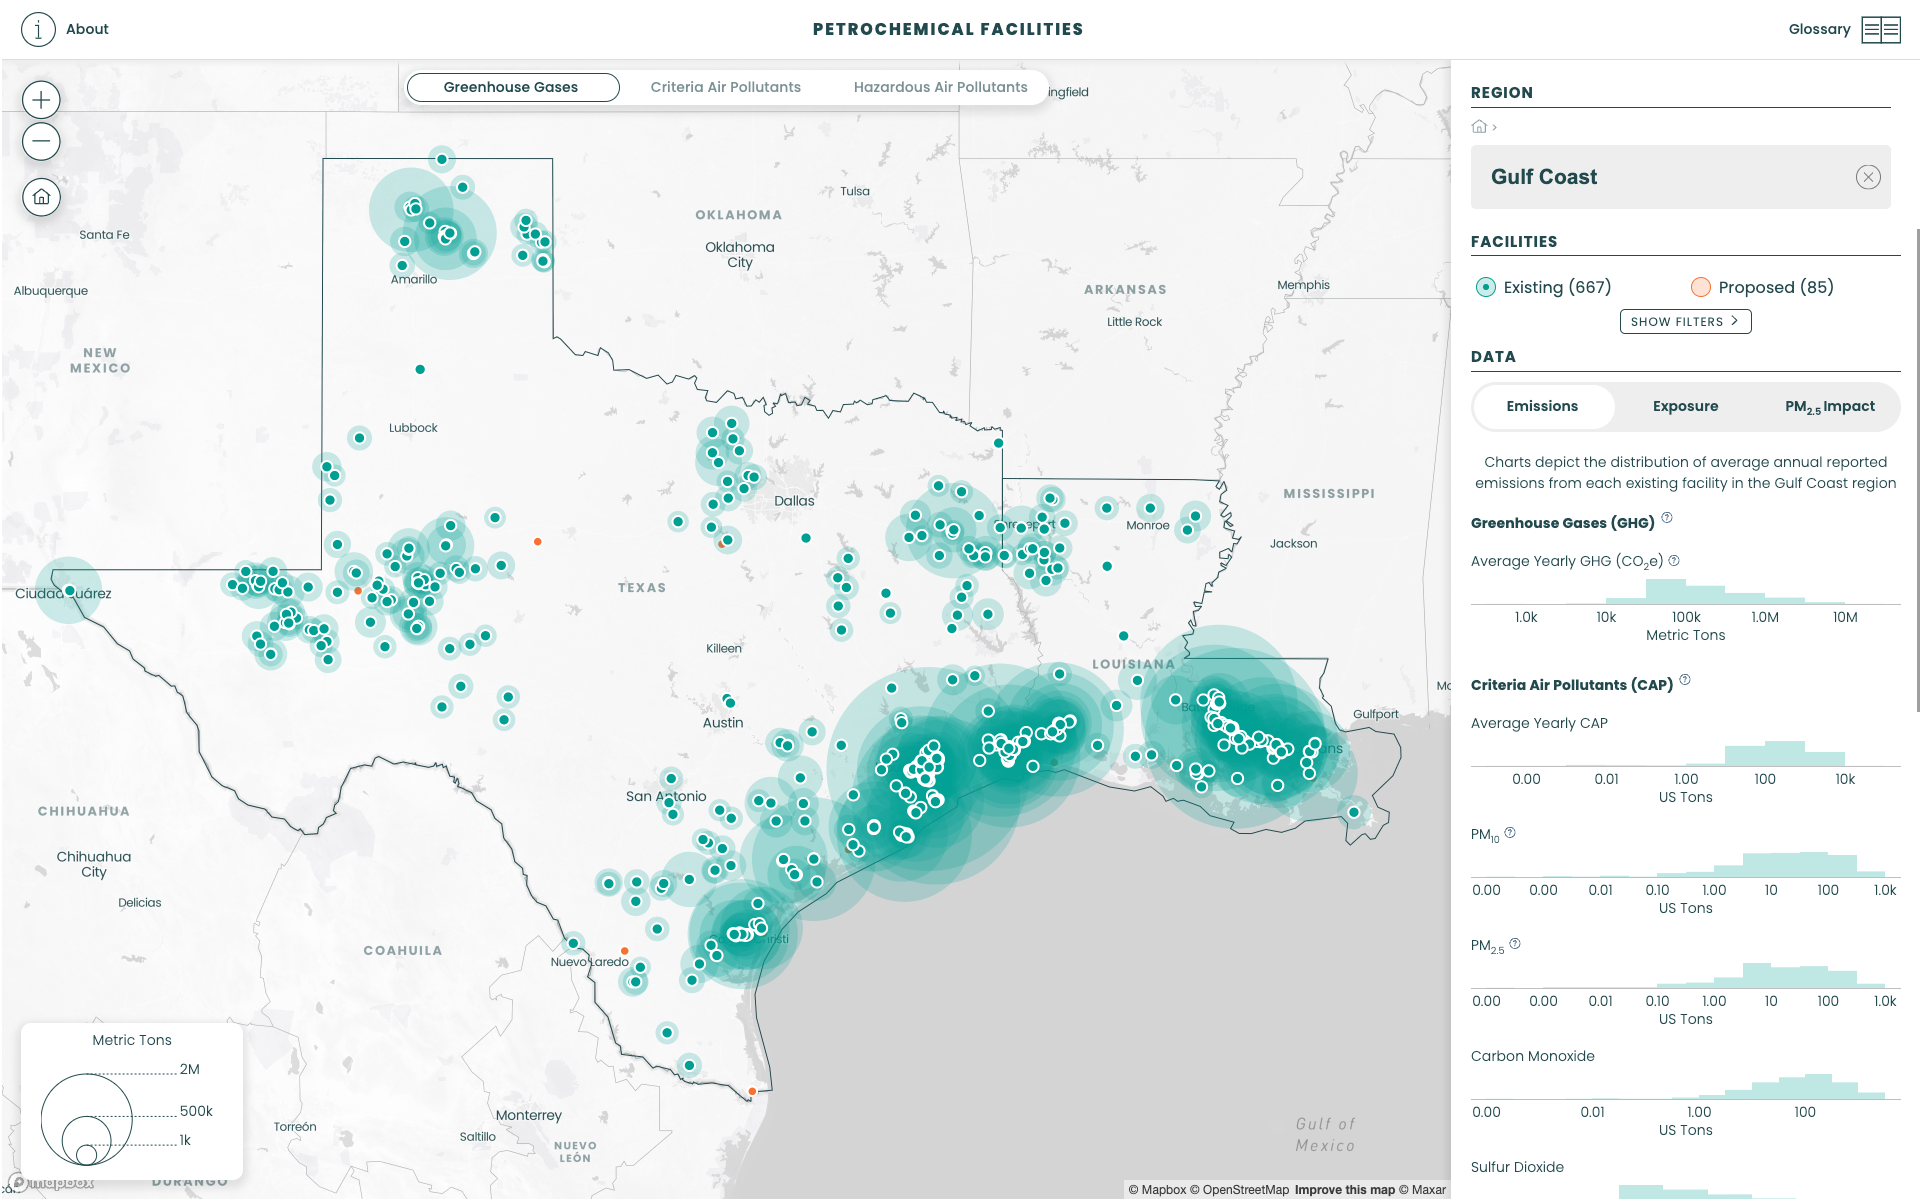Click the region breadcrumb home icon
The height and width of the screenshot is (1201, 1922).
(x=1479, y=127)
